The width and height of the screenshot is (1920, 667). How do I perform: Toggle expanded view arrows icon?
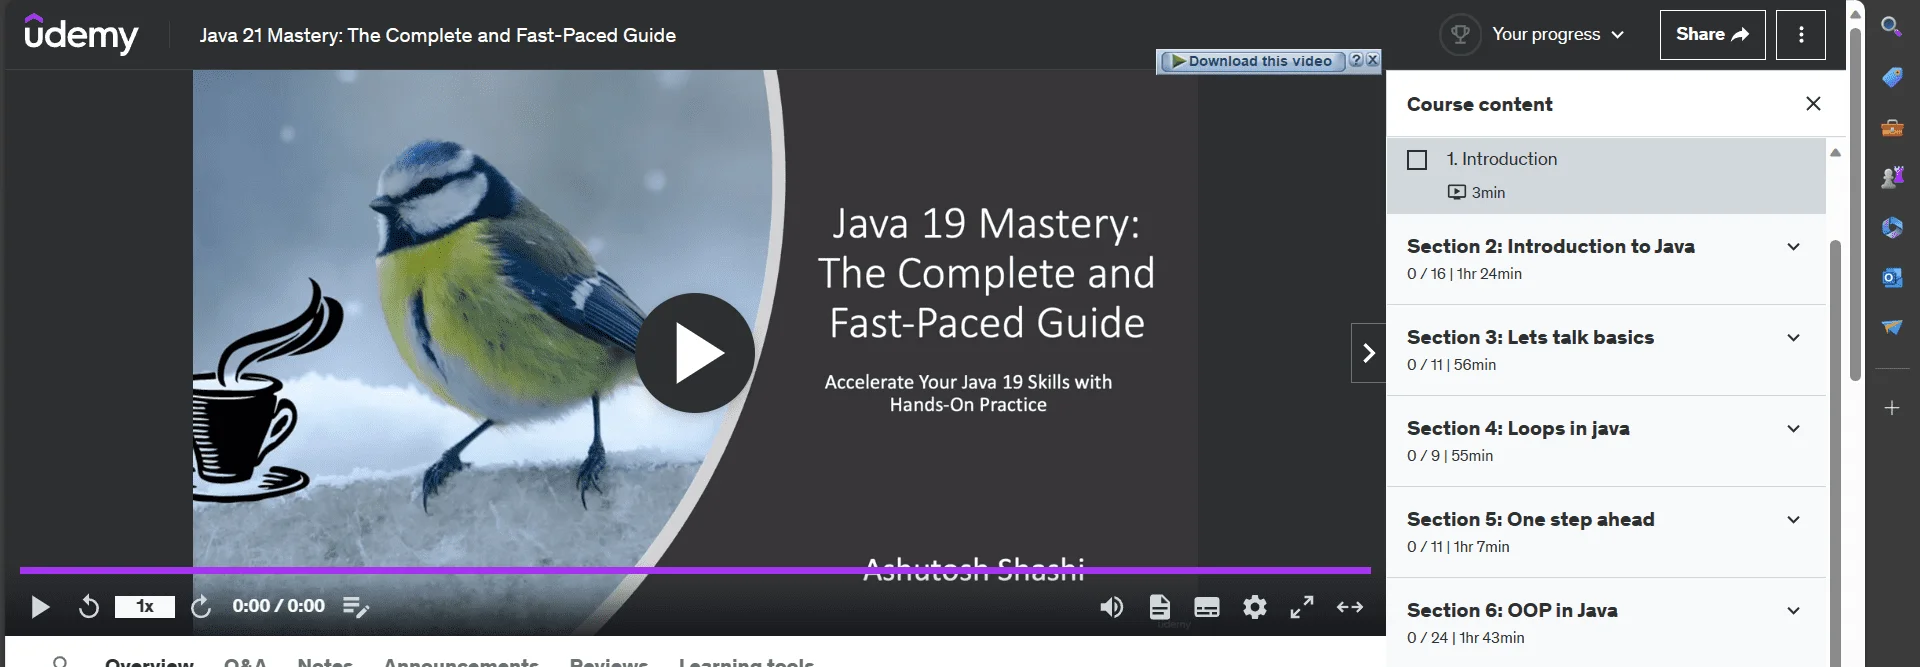[1350, 607]
